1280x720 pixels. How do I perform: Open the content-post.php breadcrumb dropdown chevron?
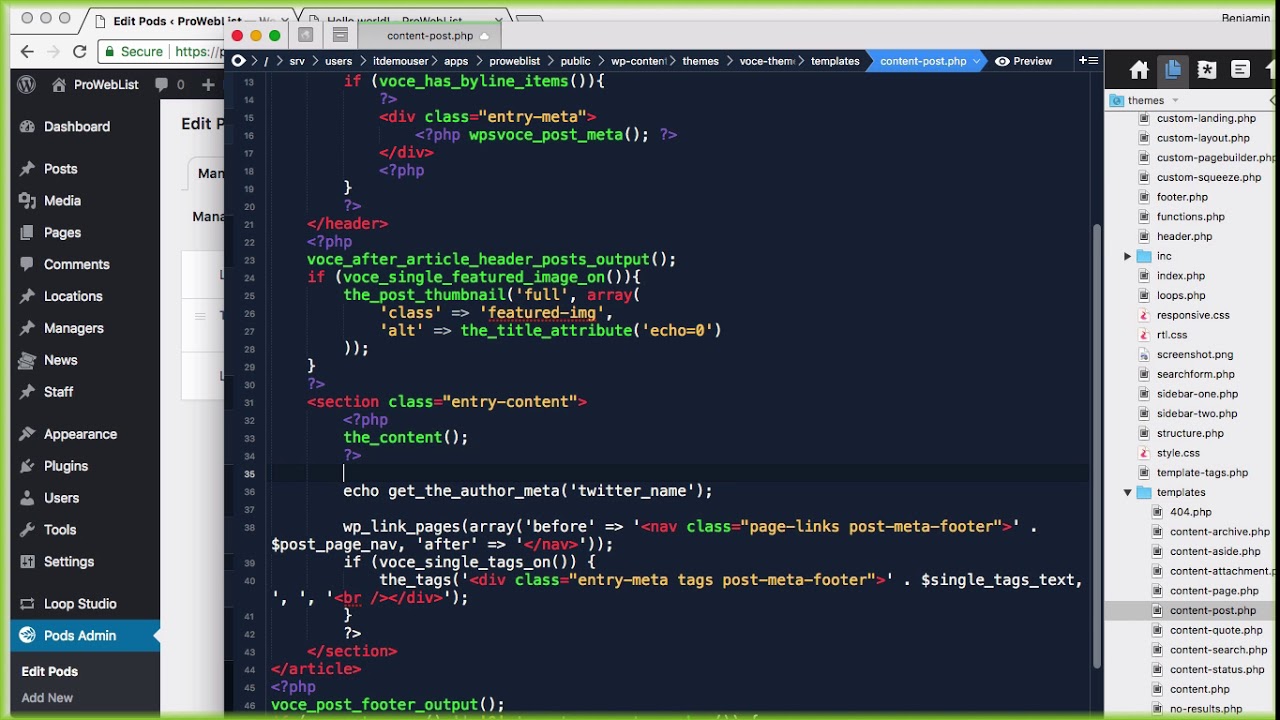tap(977, 61)
